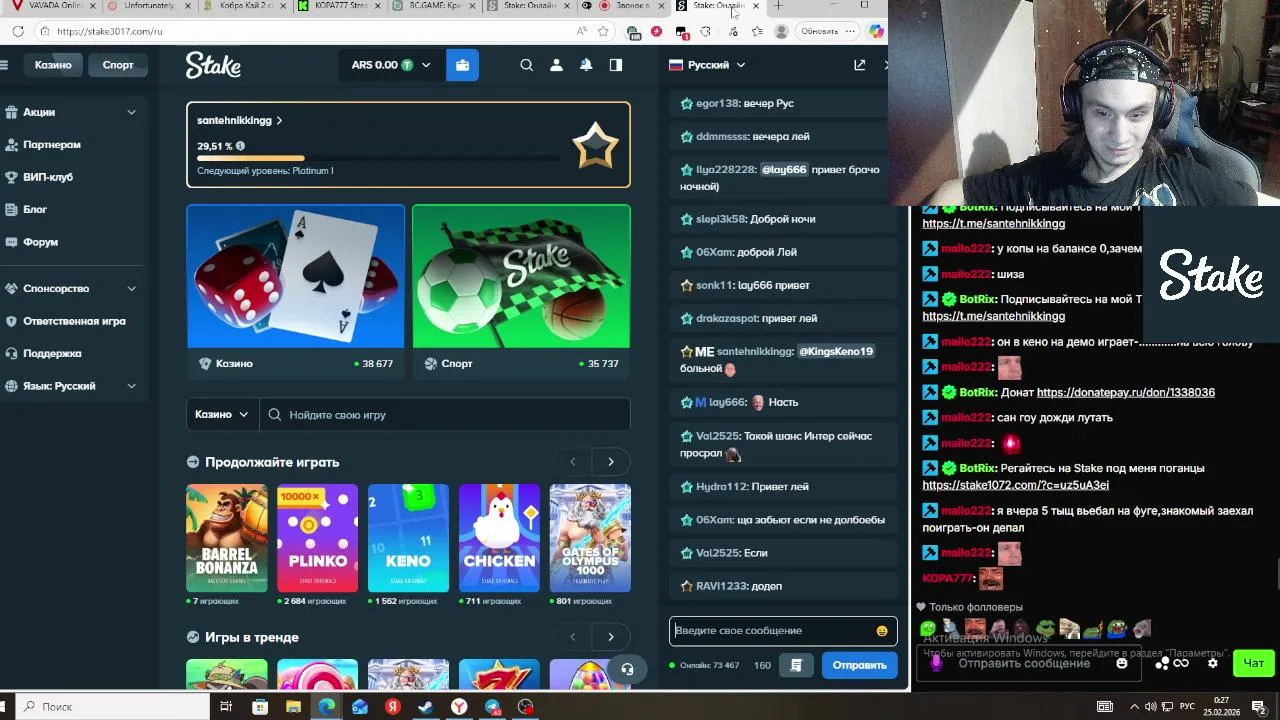1280x720 pixels.
Task: Open the wallet with the blue button
Action: [462, 65]
